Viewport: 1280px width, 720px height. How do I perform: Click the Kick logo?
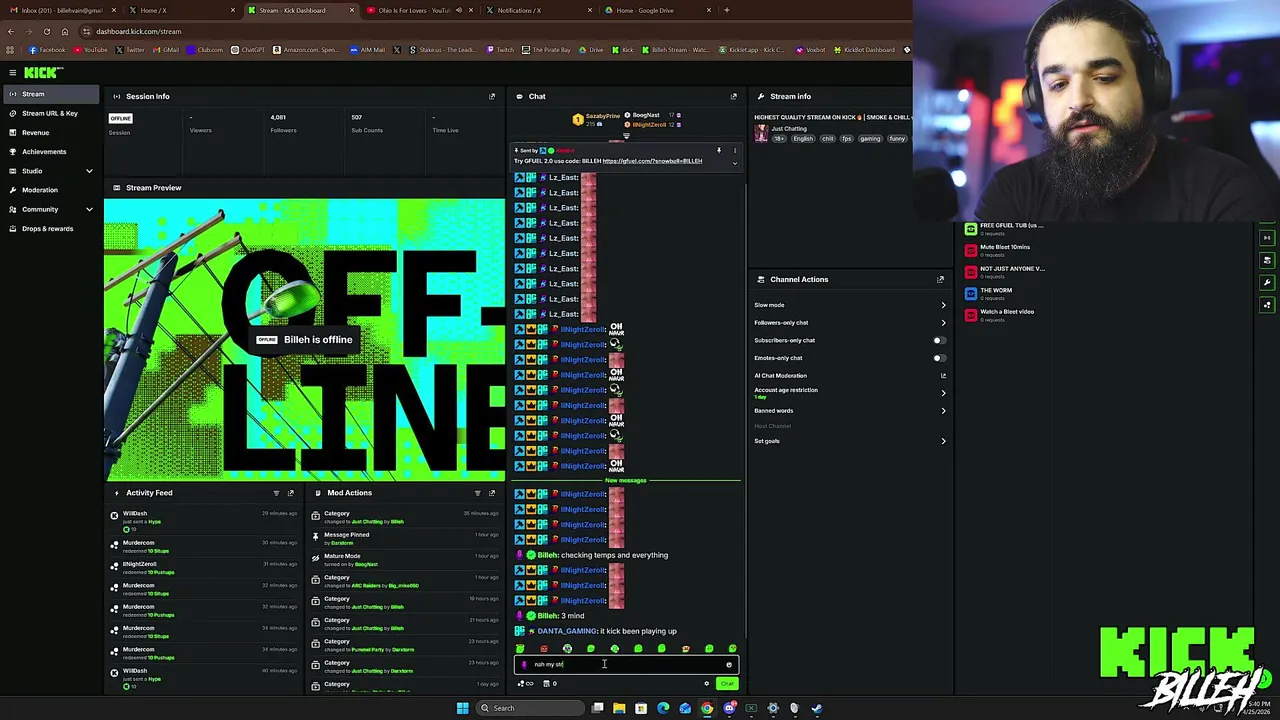[43, 72]
